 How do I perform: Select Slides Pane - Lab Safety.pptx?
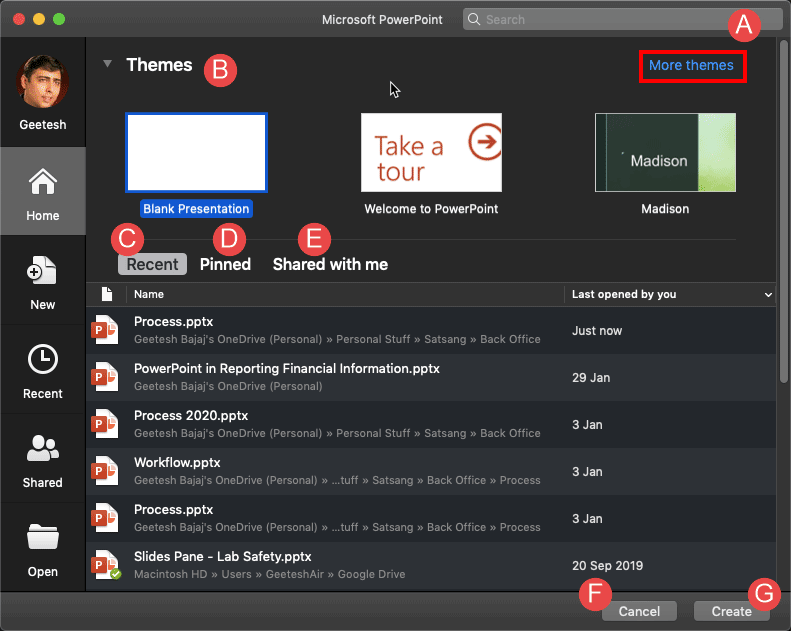431,565
